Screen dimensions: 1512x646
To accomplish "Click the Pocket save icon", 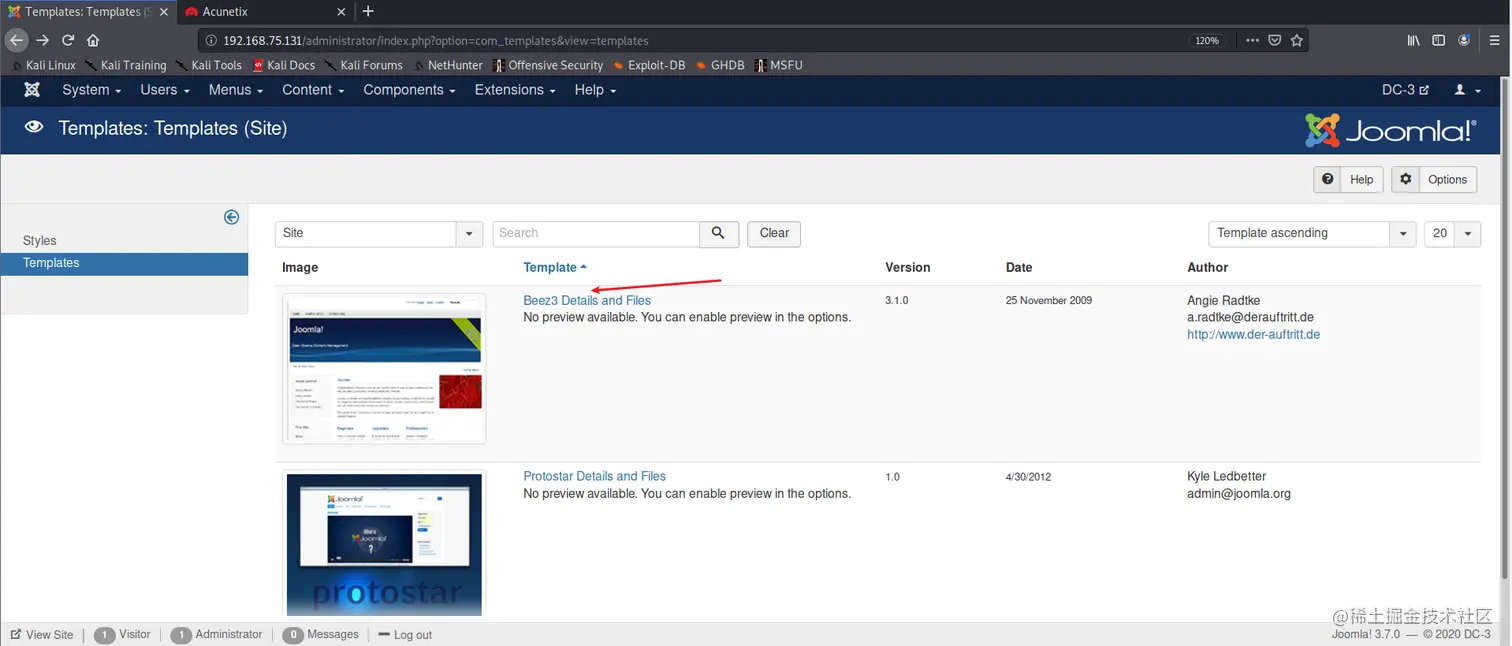I will click(1274, 41).
